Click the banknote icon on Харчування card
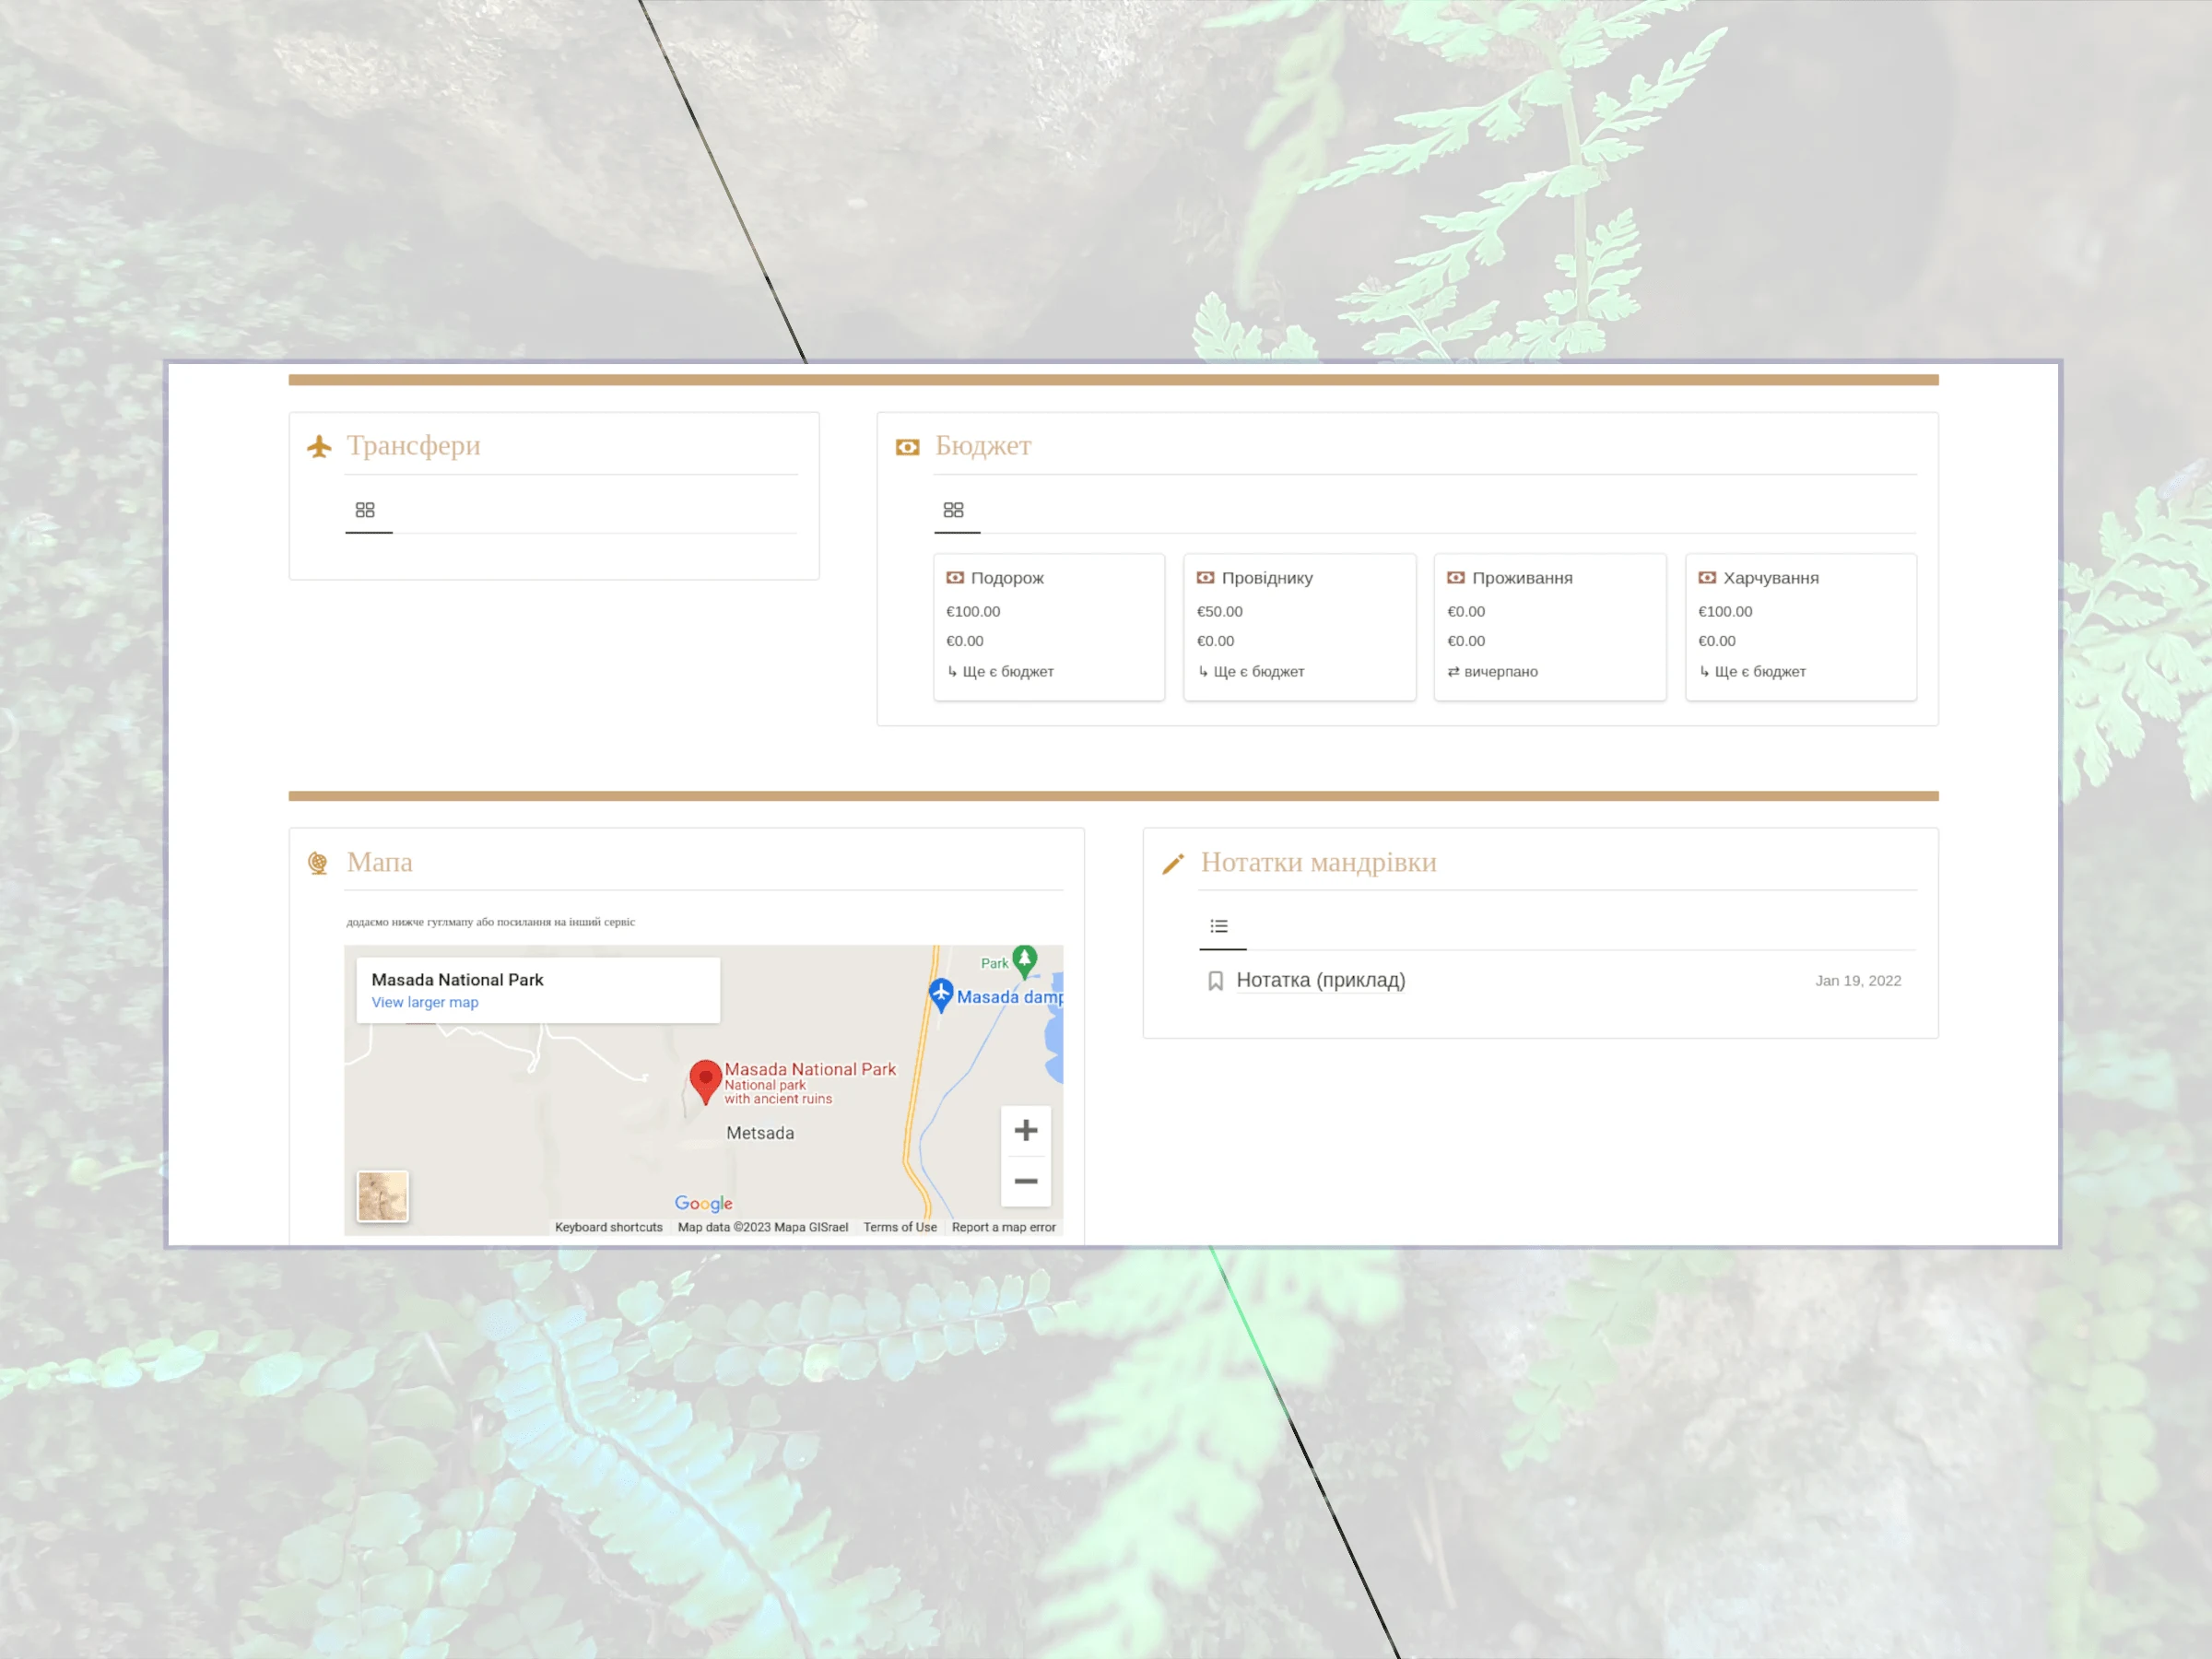Screen dimensions: 2212x1659 [x=1707, y=578]
